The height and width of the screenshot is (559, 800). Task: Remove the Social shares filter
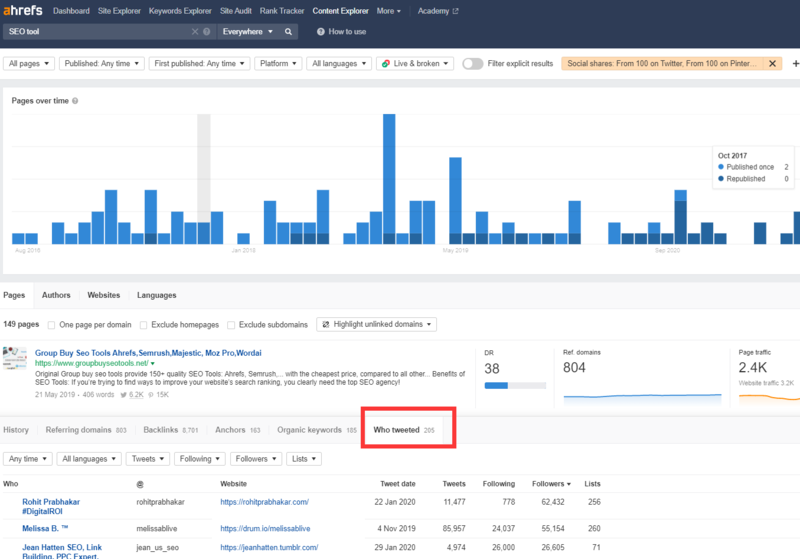pos(772,63)
